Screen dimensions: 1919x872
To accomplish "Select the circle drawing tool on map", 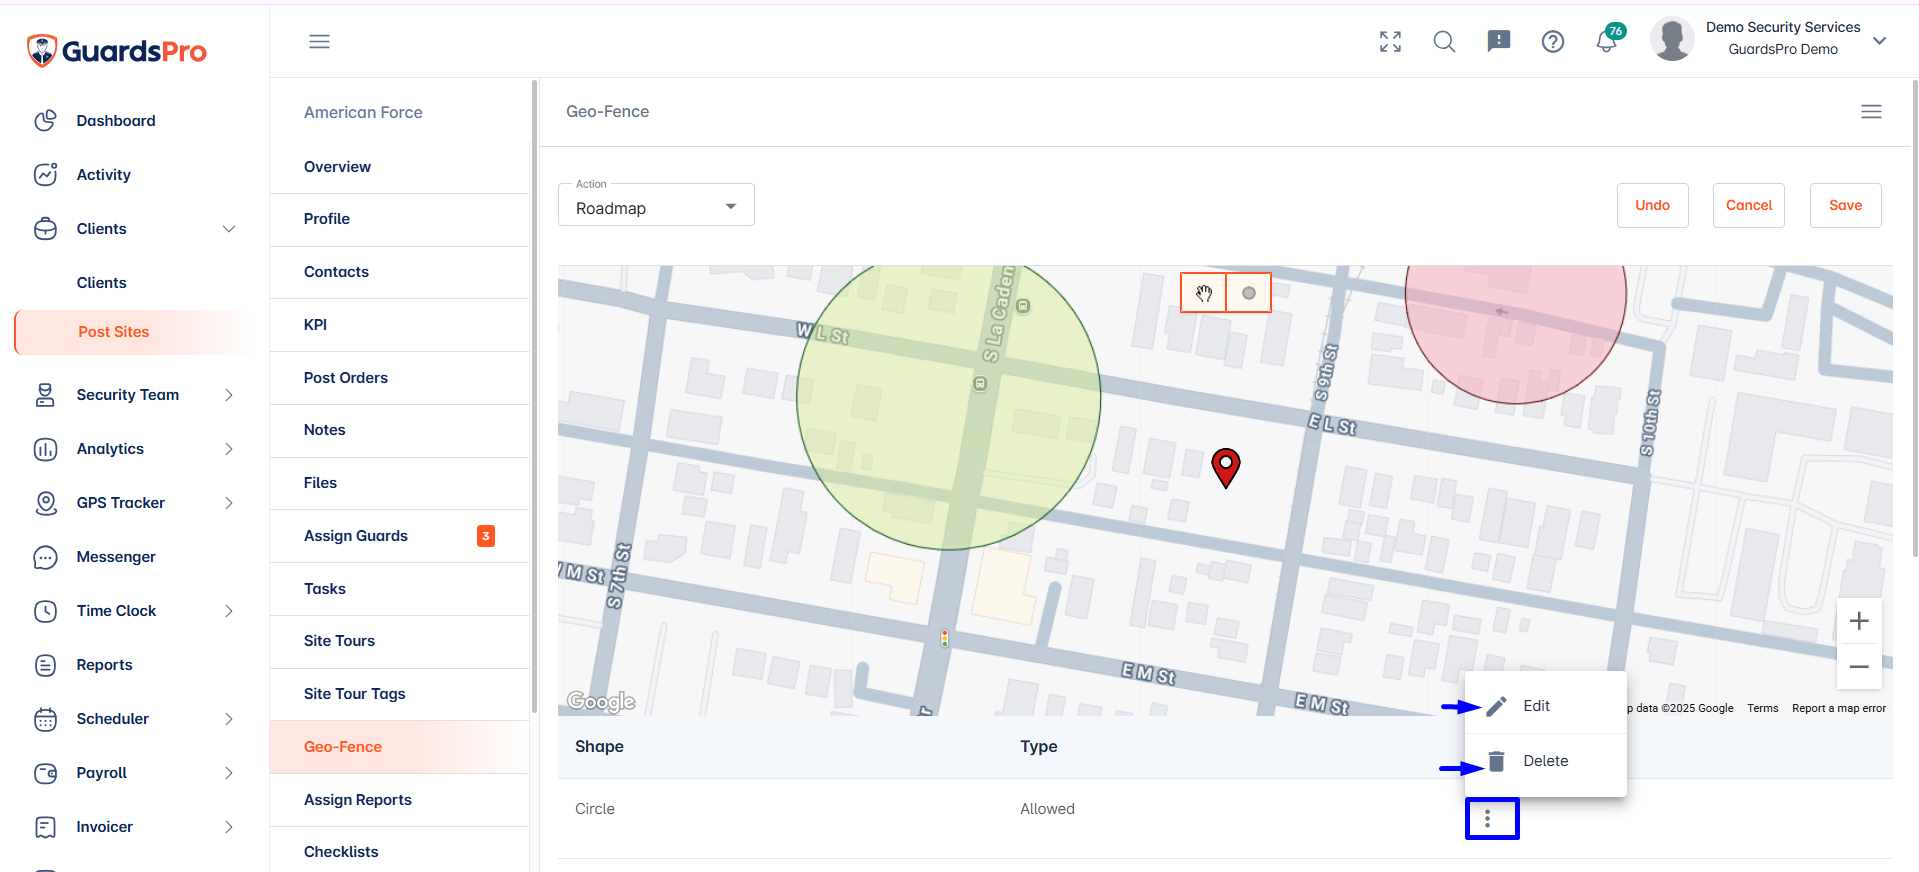I will click(1248, 293).
